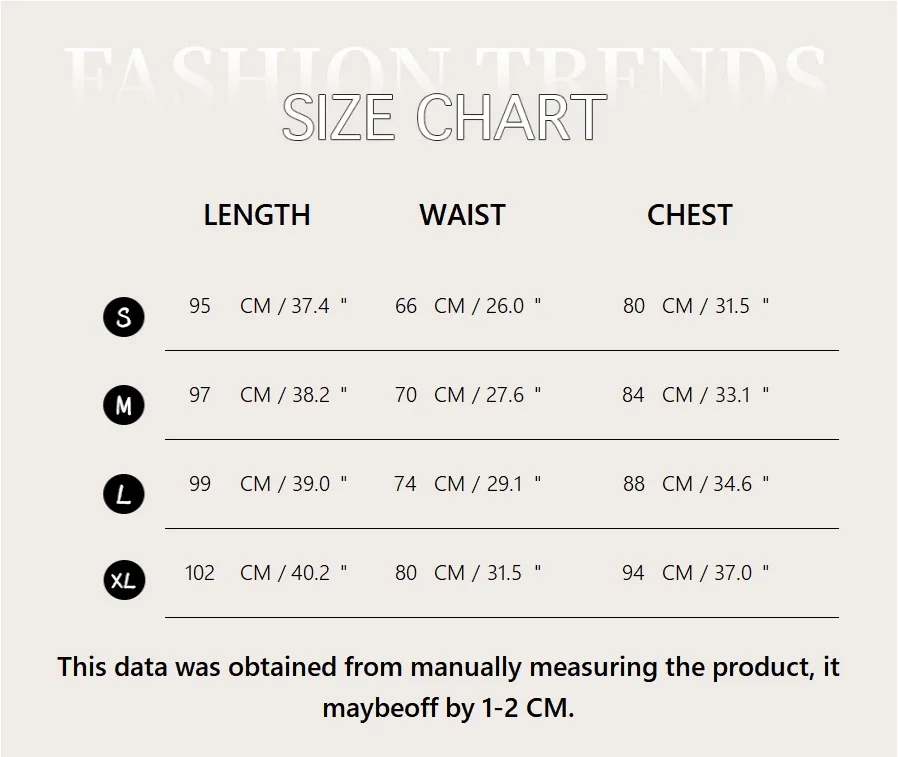
Task: Select the 99 CM / 39.0 length value
Action: tap(268, 484)
